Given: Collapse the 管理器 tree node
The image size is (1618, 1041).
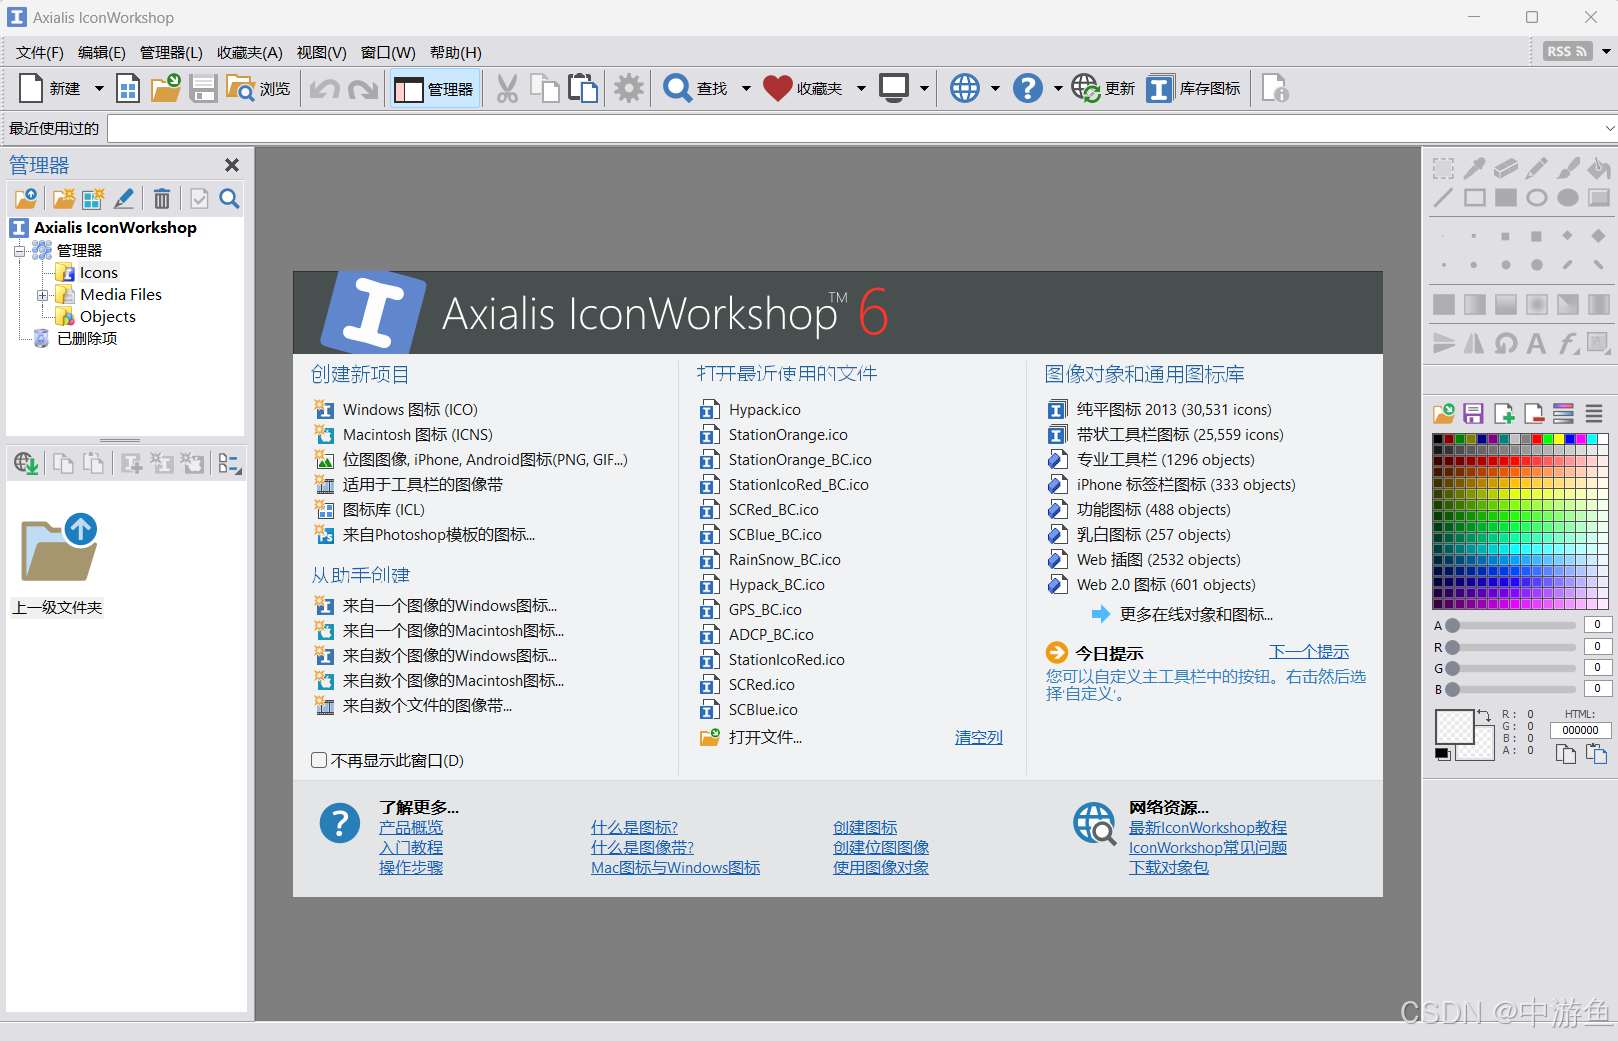Looking at the screenshot, I should (x=19, y=251).
